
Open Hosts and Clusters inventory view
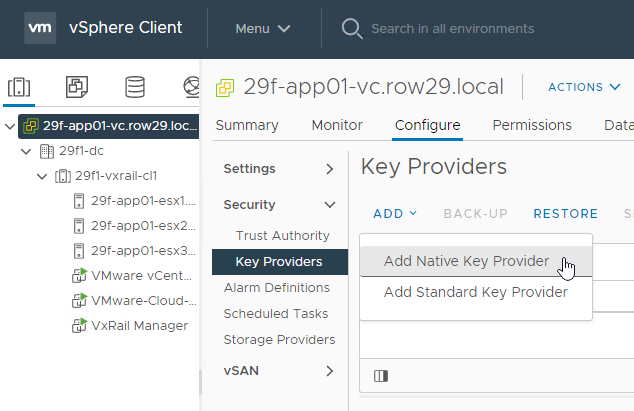19,87
